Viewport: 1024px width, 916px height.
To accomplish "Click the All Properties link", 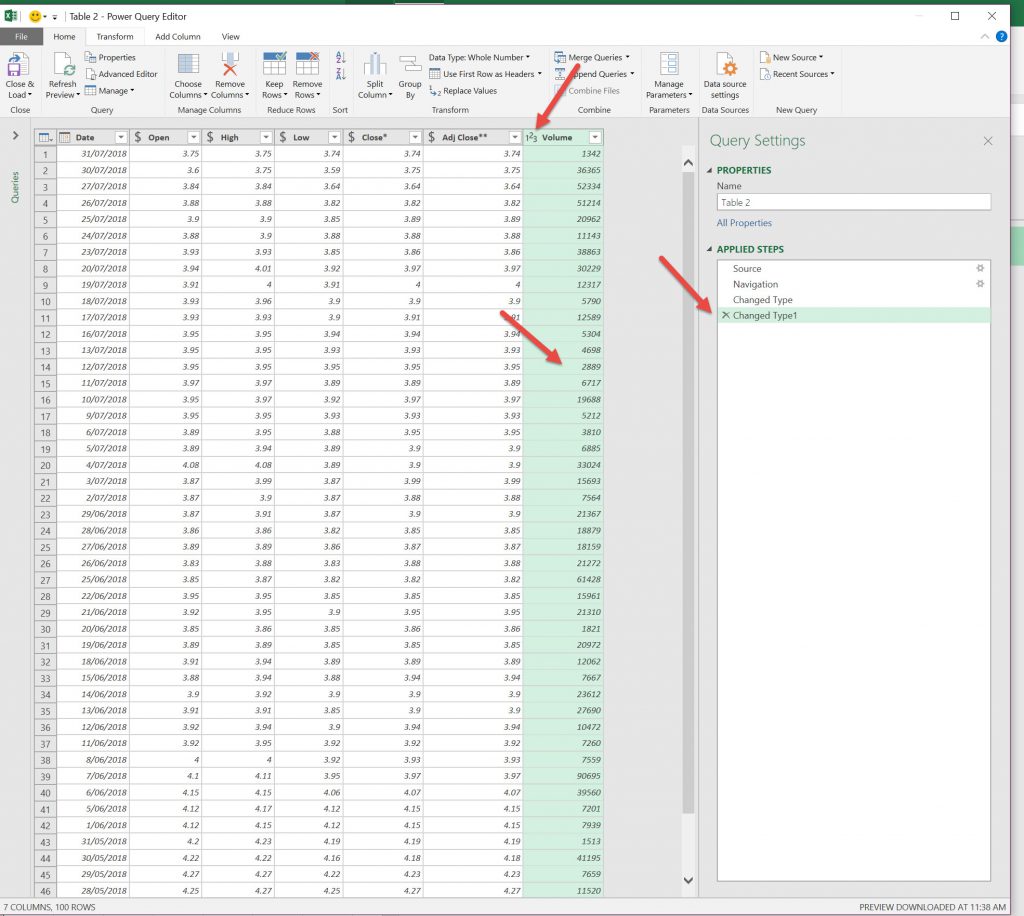I will point(744,223).
